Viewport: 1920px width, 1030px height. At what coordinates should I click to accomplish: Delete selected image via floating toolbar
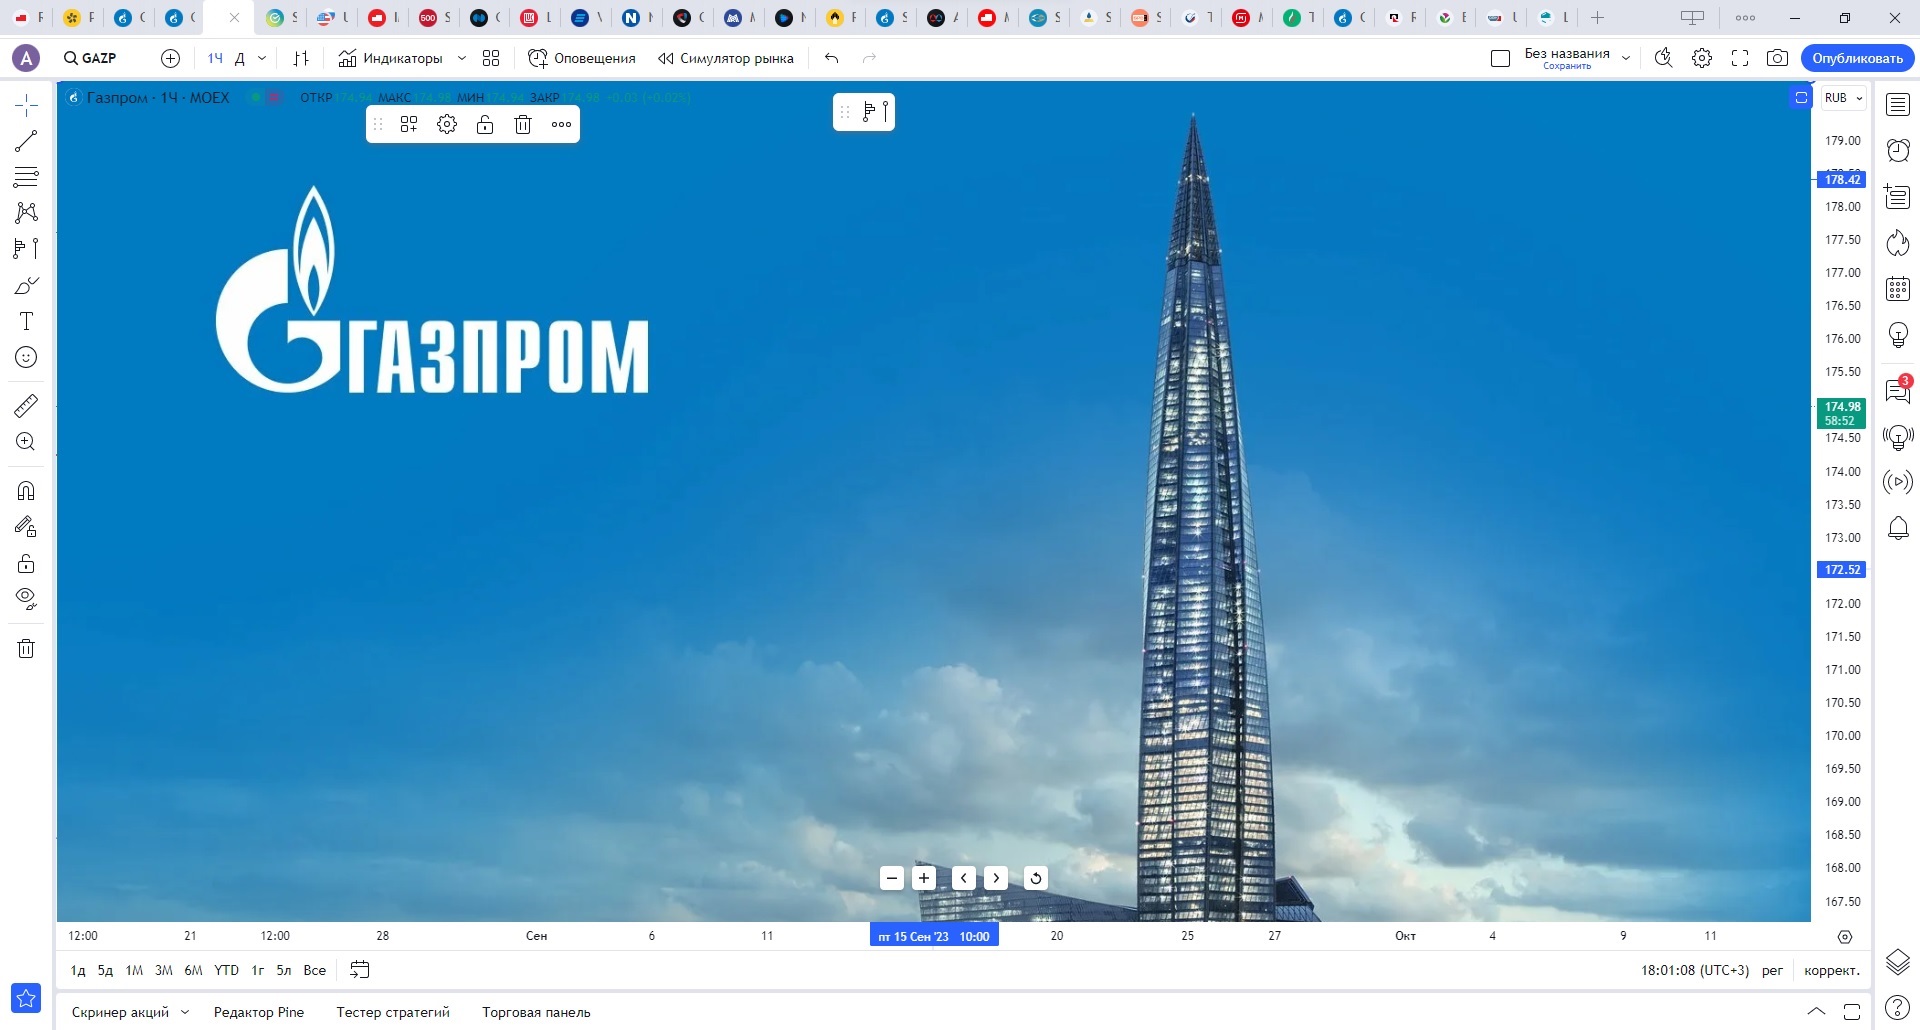[x=523, y=124]
